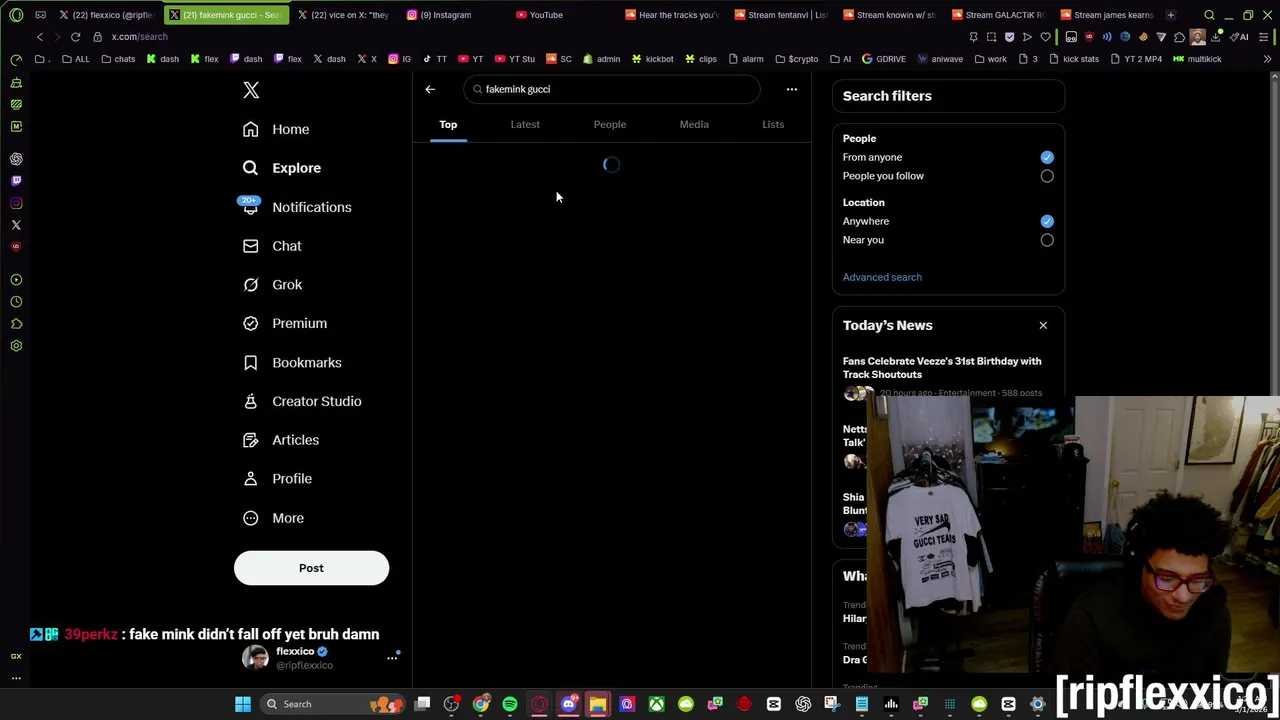1280x720 pixels.
Task: Switch to the Media results tab
Action: pos(694,125)
